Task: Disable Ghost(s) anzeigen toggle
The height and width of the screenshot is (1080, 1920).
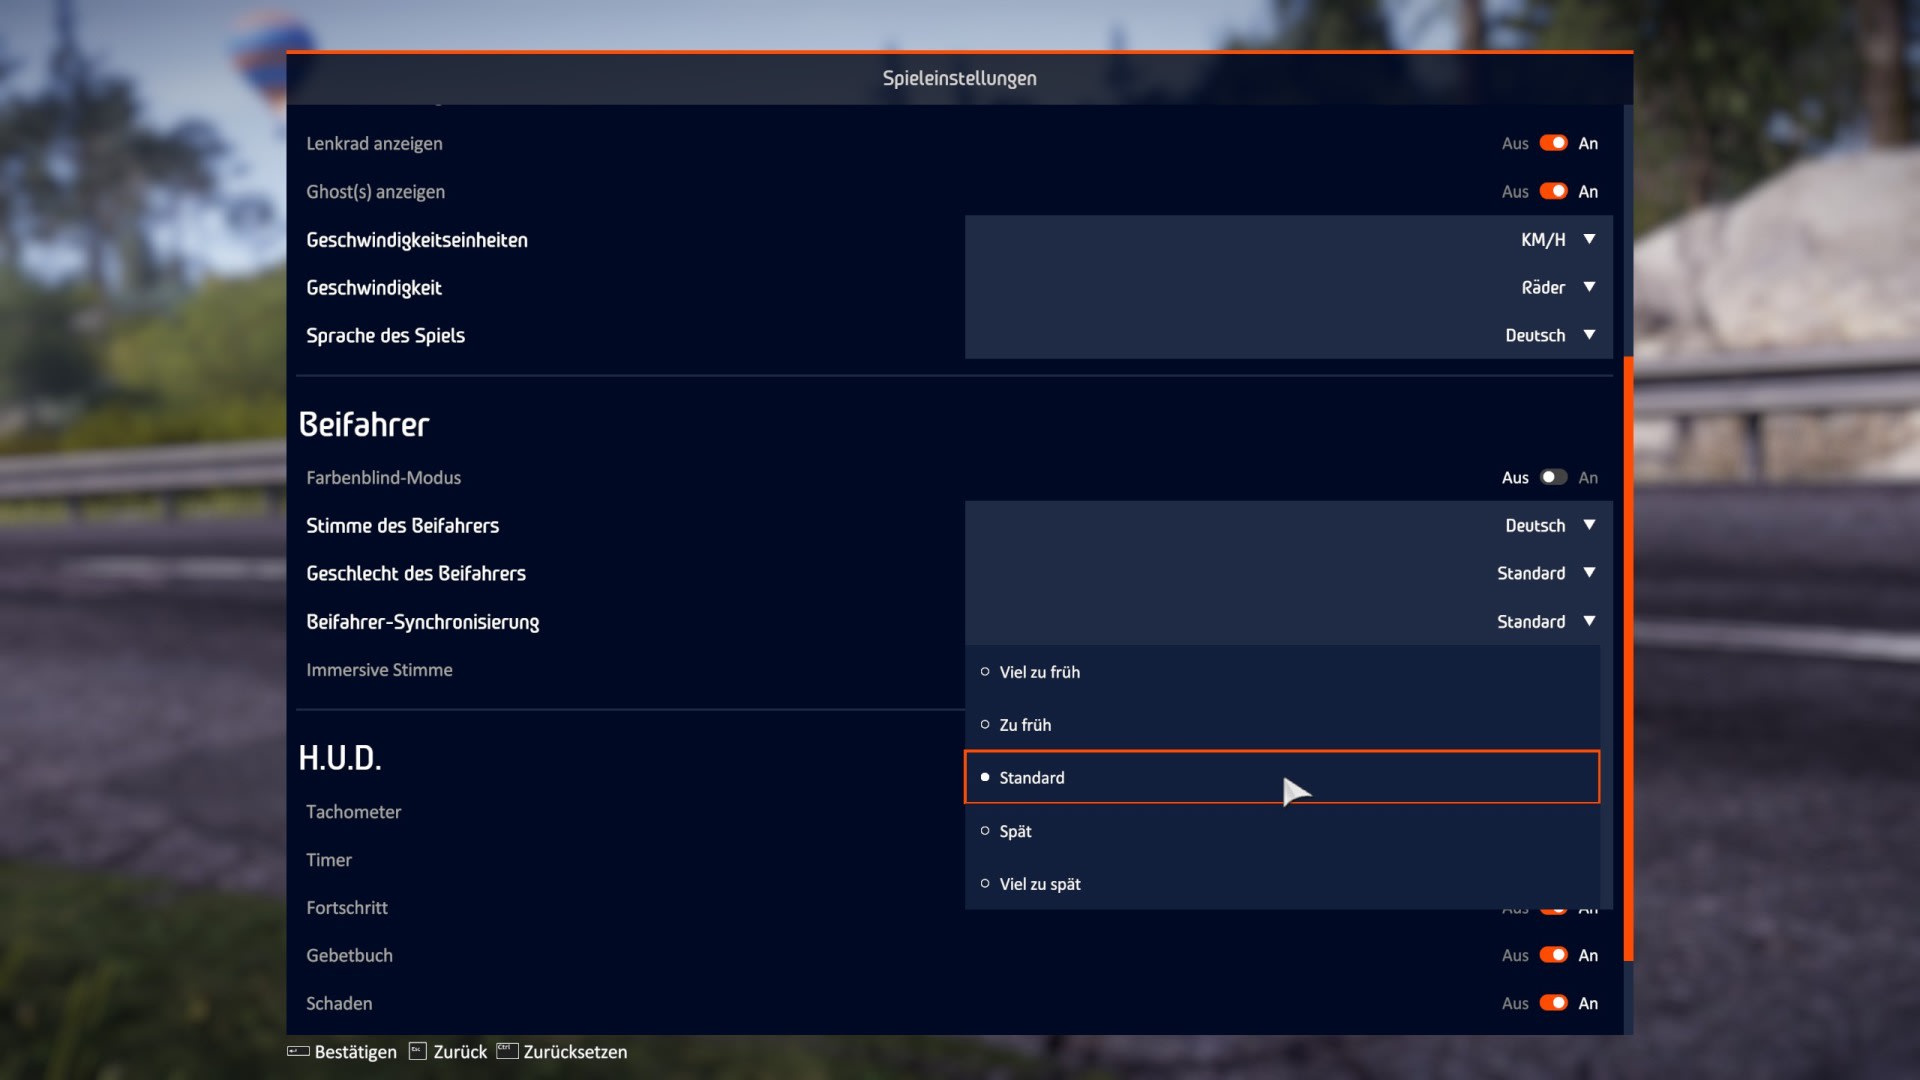Action: (x=1553, y=191)
